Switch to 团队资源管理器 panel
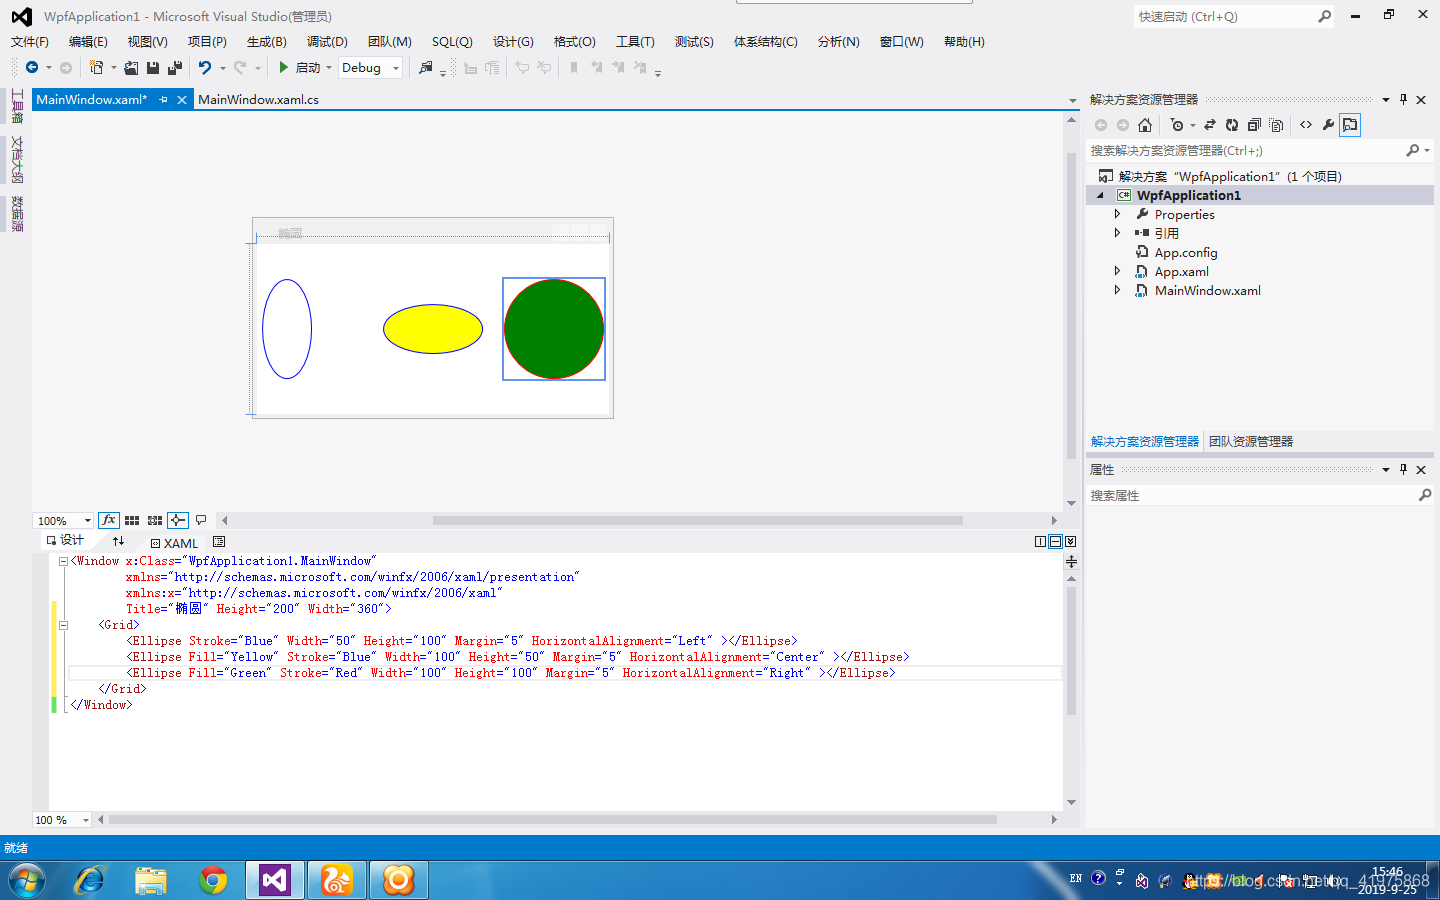The width and height of the screenshot is (1440, 900). [1250, 441]
